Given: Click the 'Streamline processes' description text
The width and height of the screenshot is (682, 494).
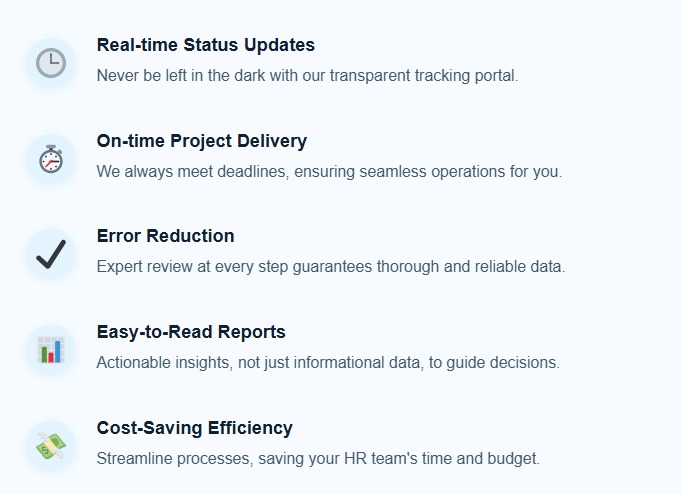Looking at the screenshot, I should click(x=317, y=458).
